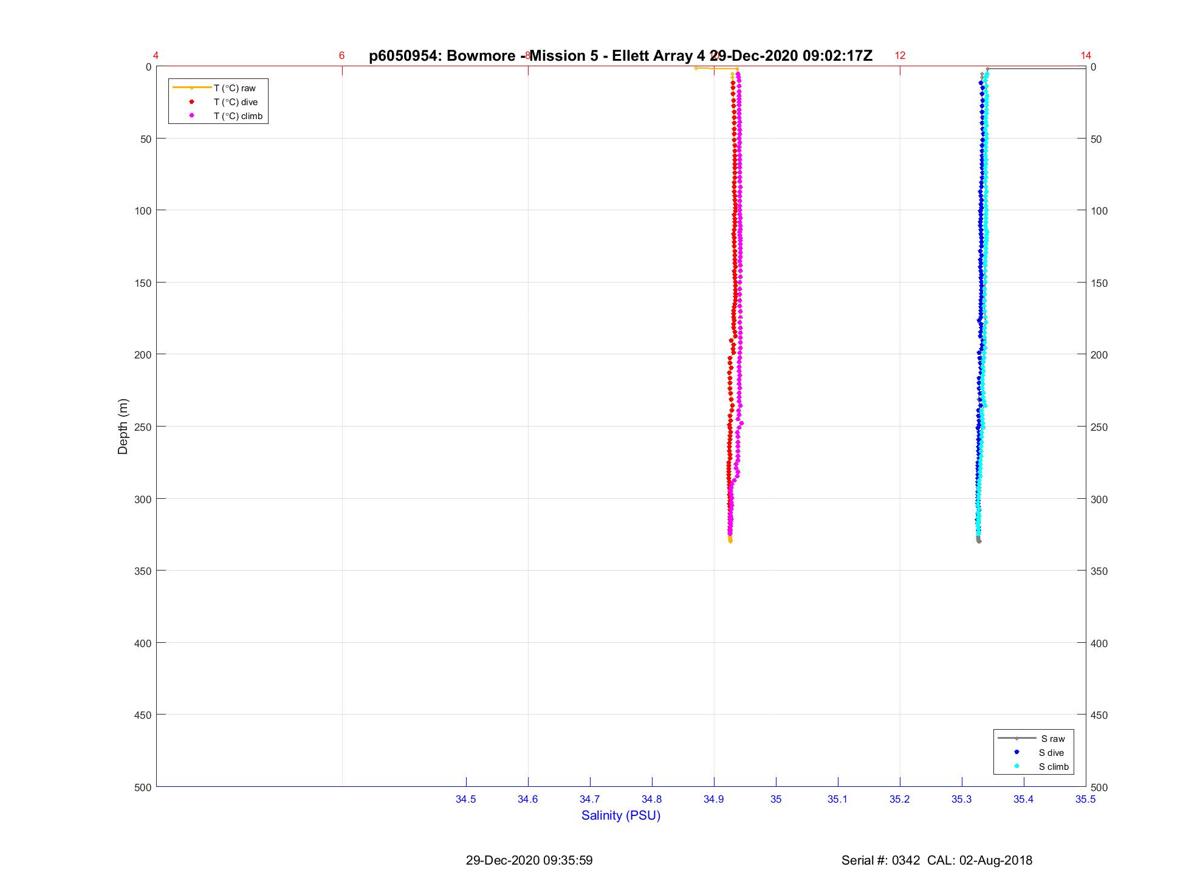
Task: Click depth tick 100 on the left axis
Action: (x=142, y=211)
